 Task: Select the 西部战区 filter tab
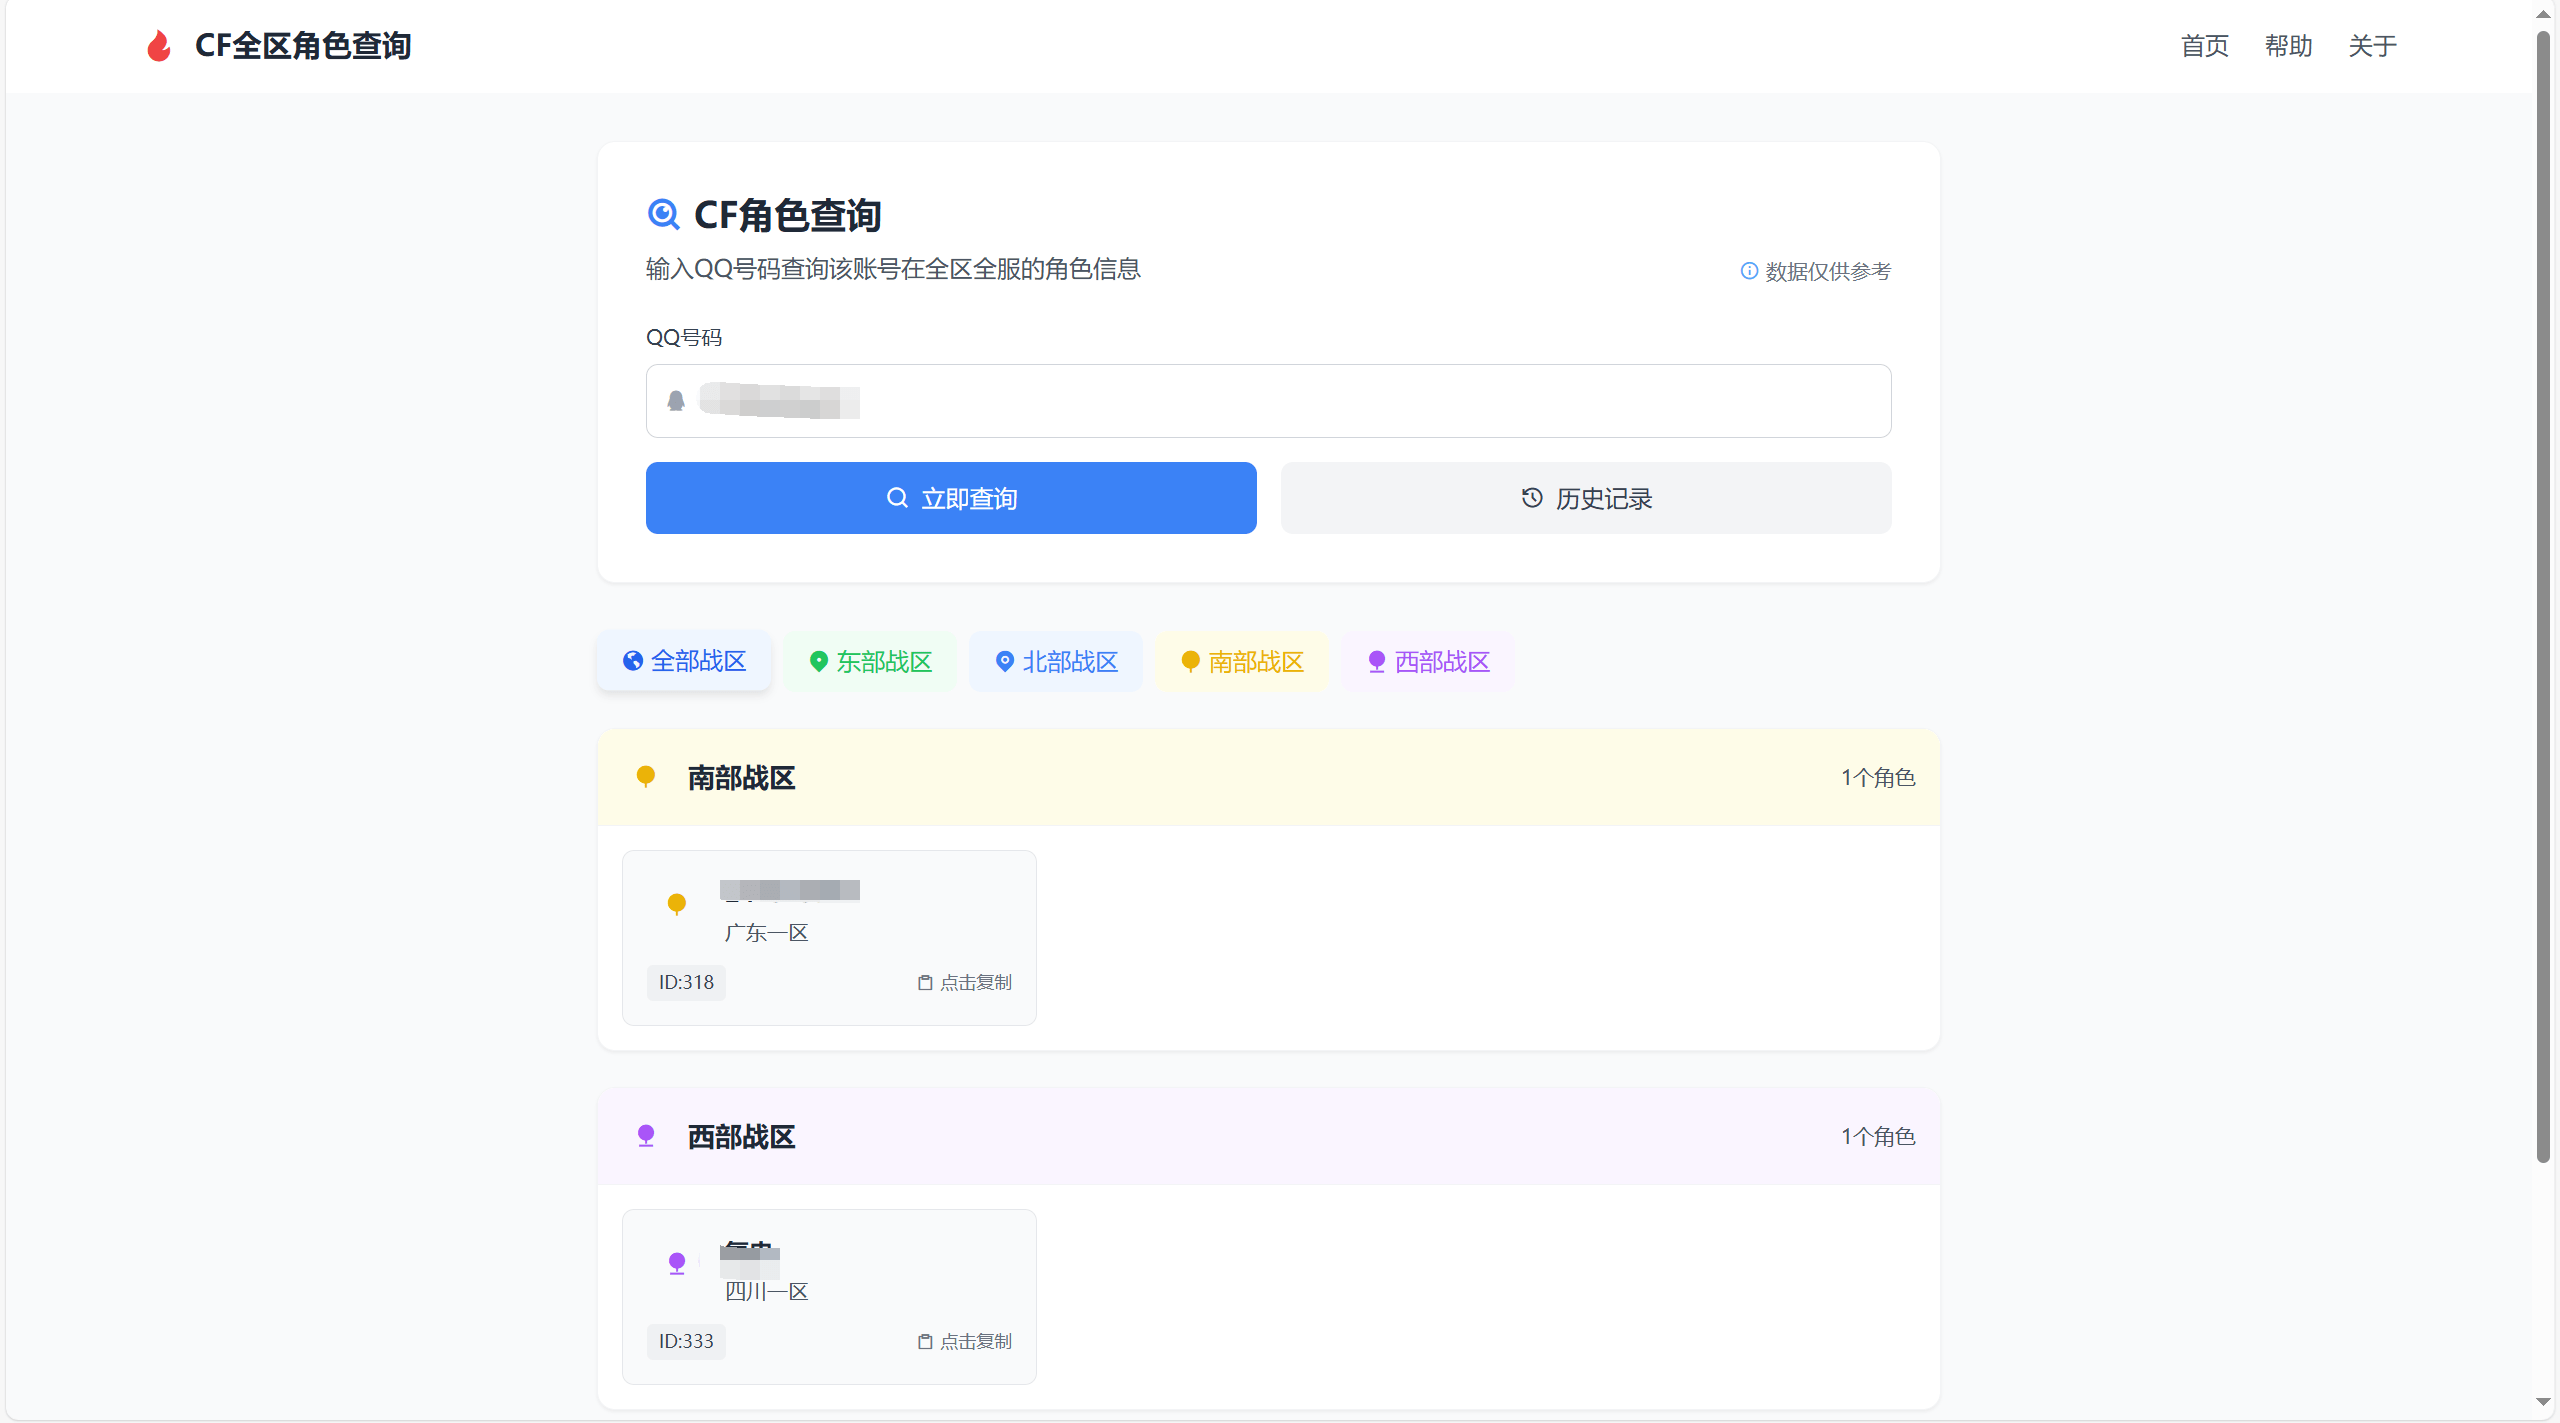(1428, 661)
